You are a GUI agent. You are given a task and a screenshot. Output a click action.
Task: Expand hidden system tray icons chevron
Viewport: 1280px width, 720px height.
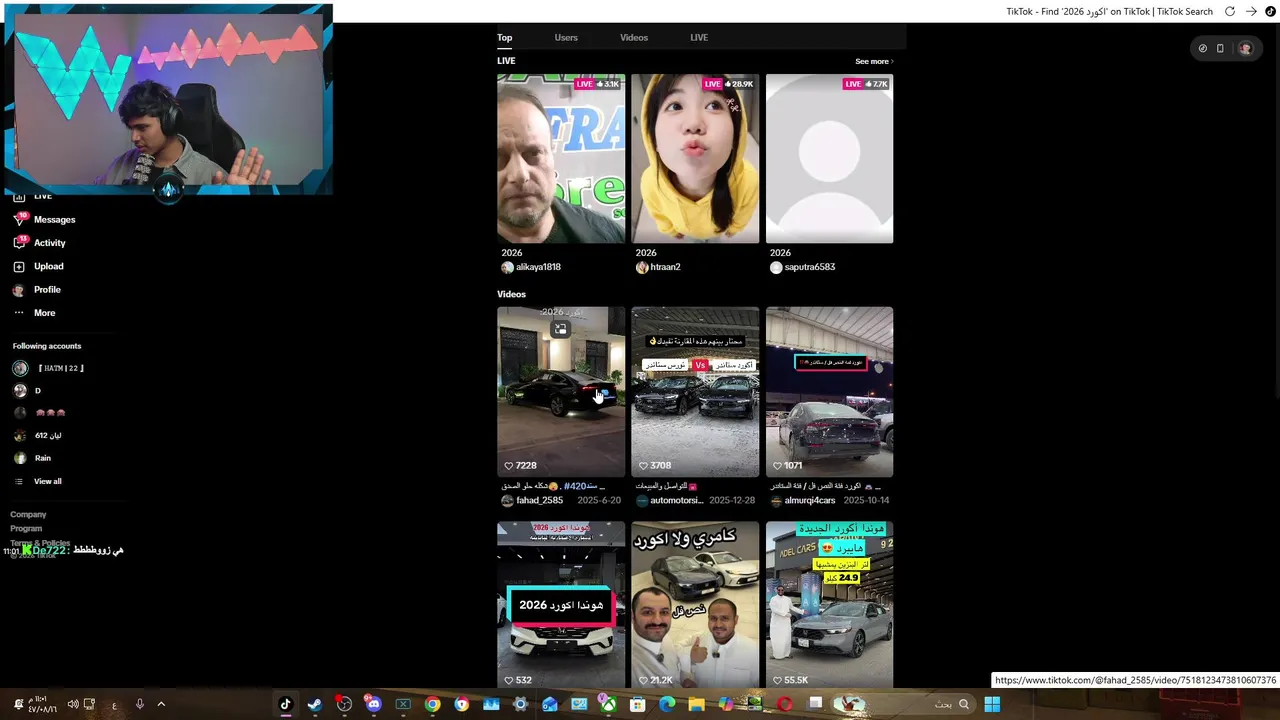tap(161, 704)
